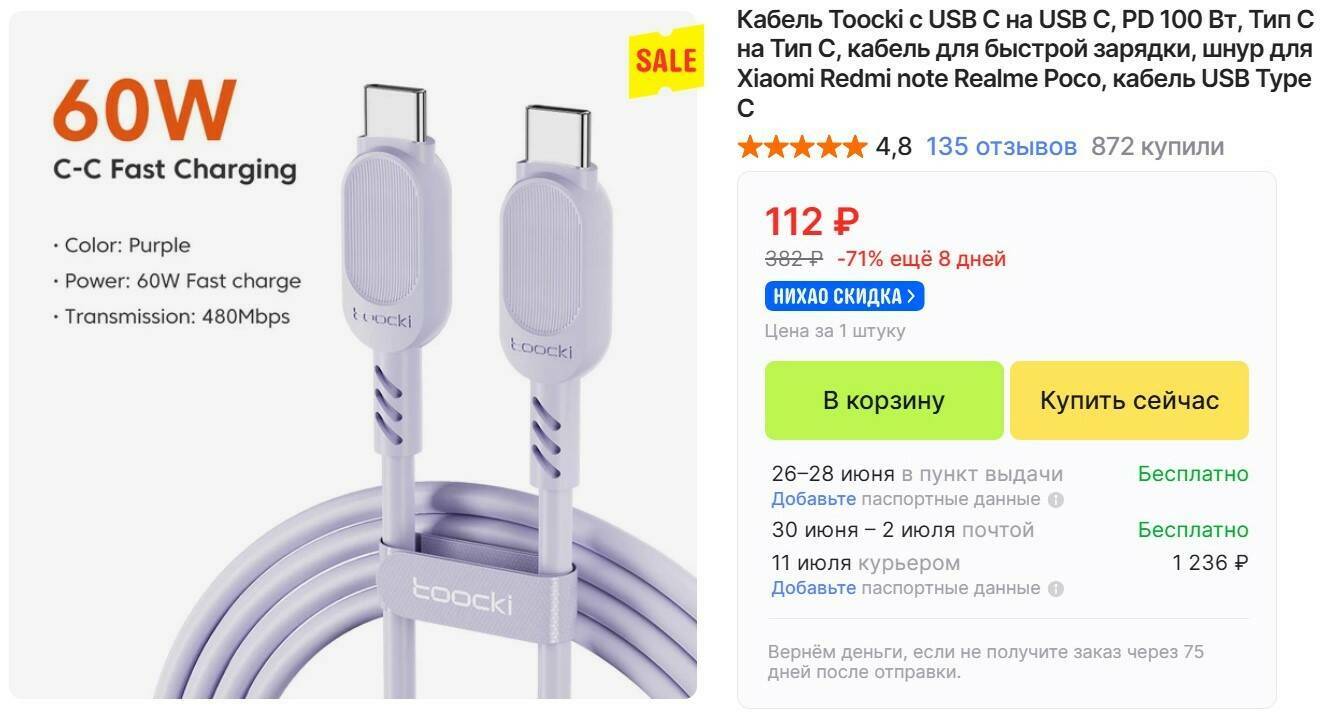Click the yellow SALE badge icon

click(665, 62)
